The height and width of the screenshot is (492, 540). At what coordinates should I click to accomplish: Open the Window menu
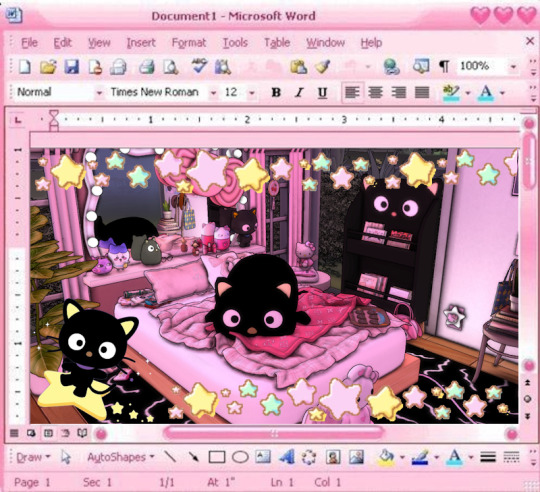tap(325, 43)
